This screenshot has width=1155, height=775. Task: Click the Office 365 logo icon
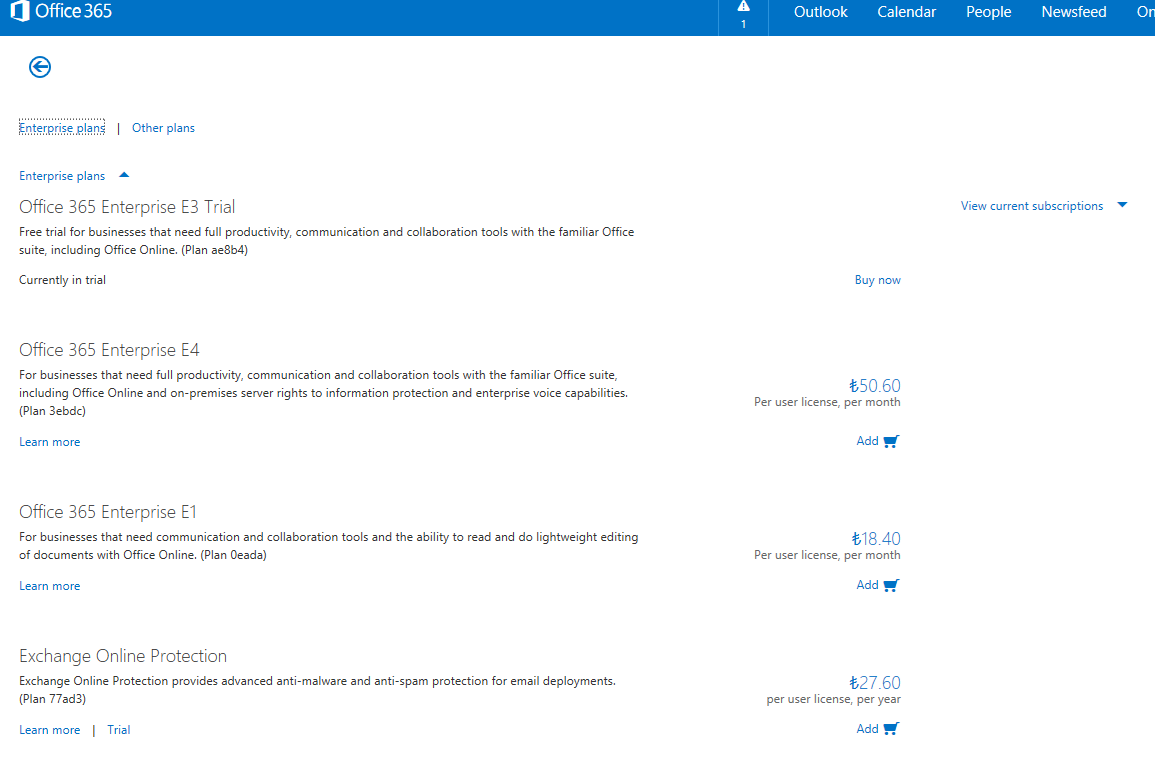coord(20,10)
